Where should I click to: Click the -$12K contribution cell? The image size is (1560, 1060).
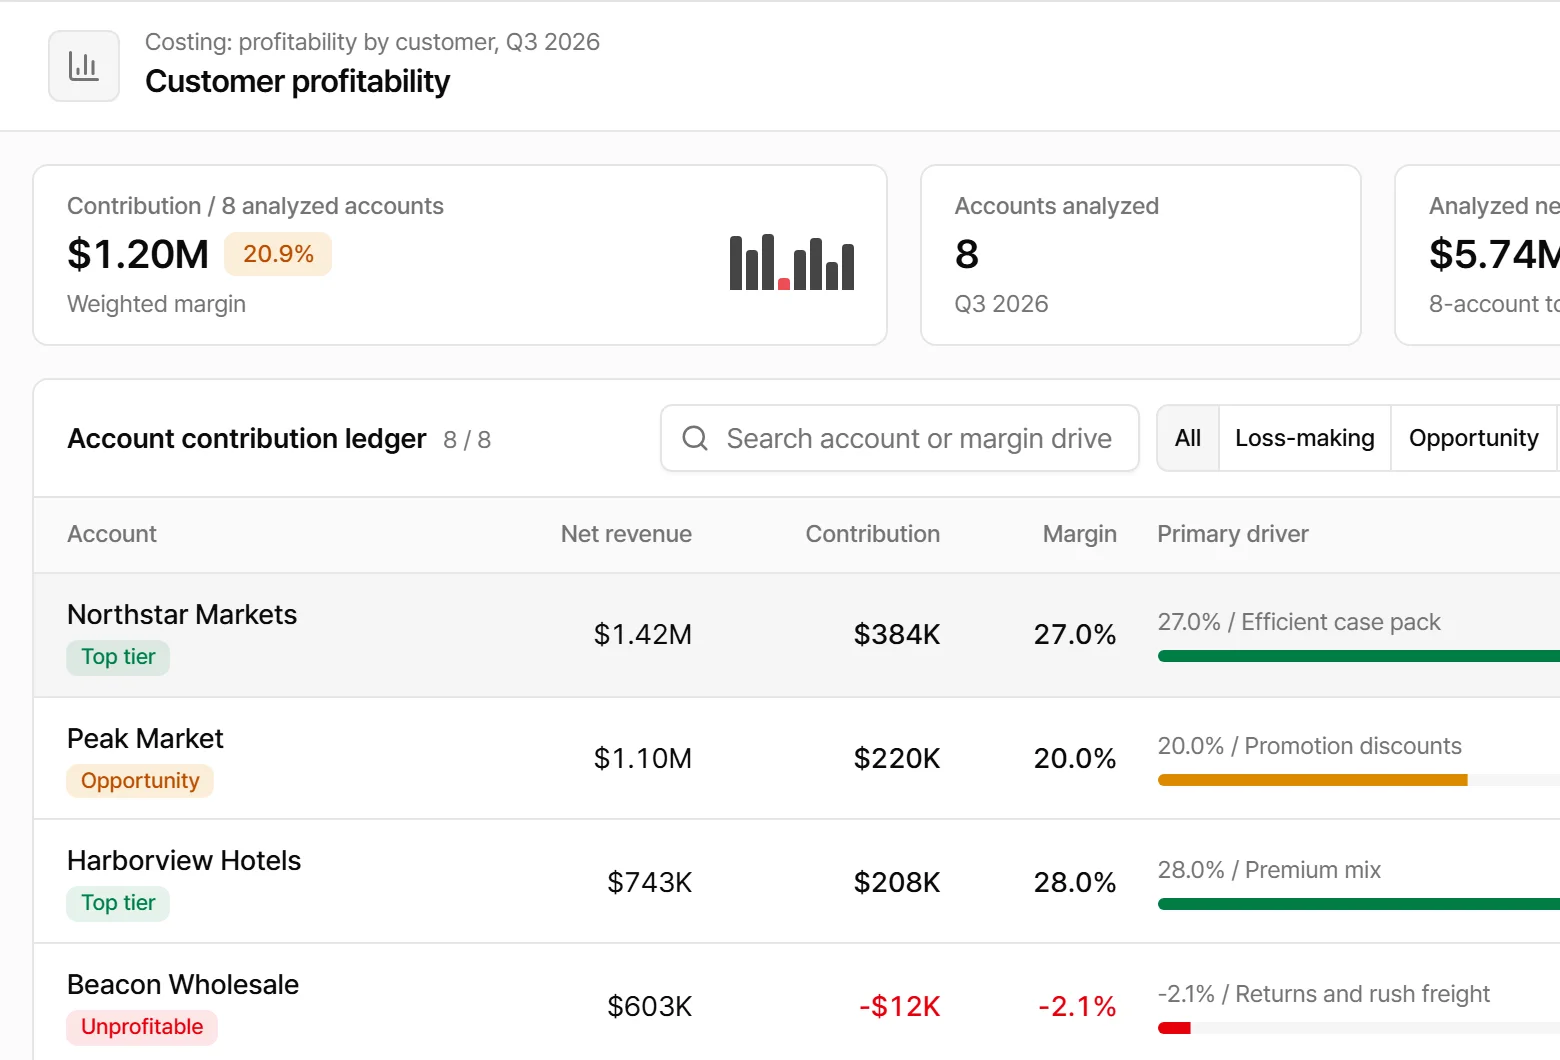[x=900, y=1006]
